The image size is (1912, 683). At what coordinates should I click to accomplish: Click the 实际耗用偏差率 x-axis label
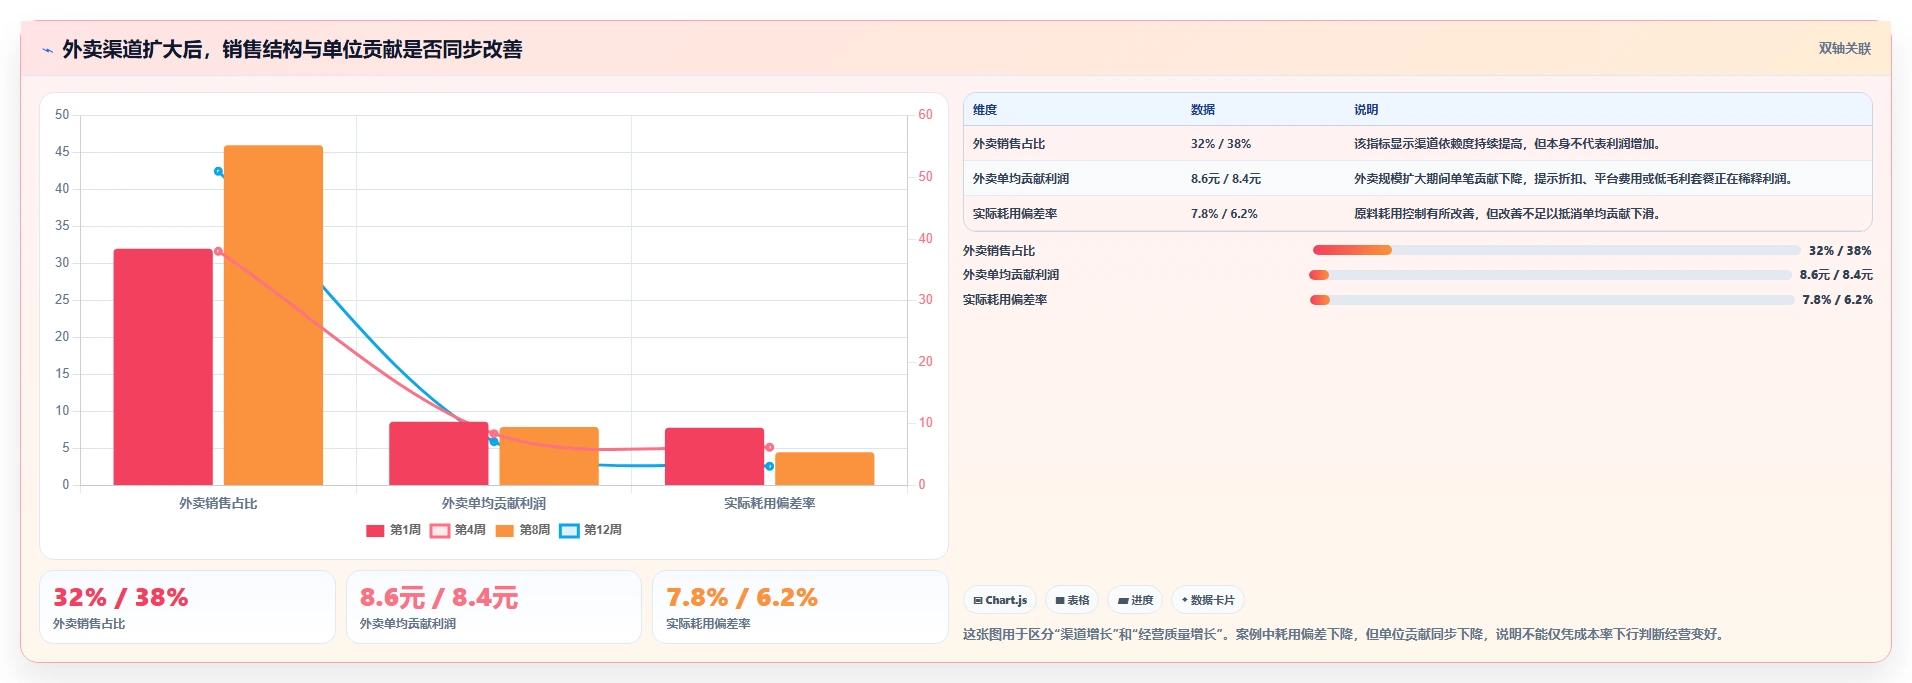tap(769, 504)
